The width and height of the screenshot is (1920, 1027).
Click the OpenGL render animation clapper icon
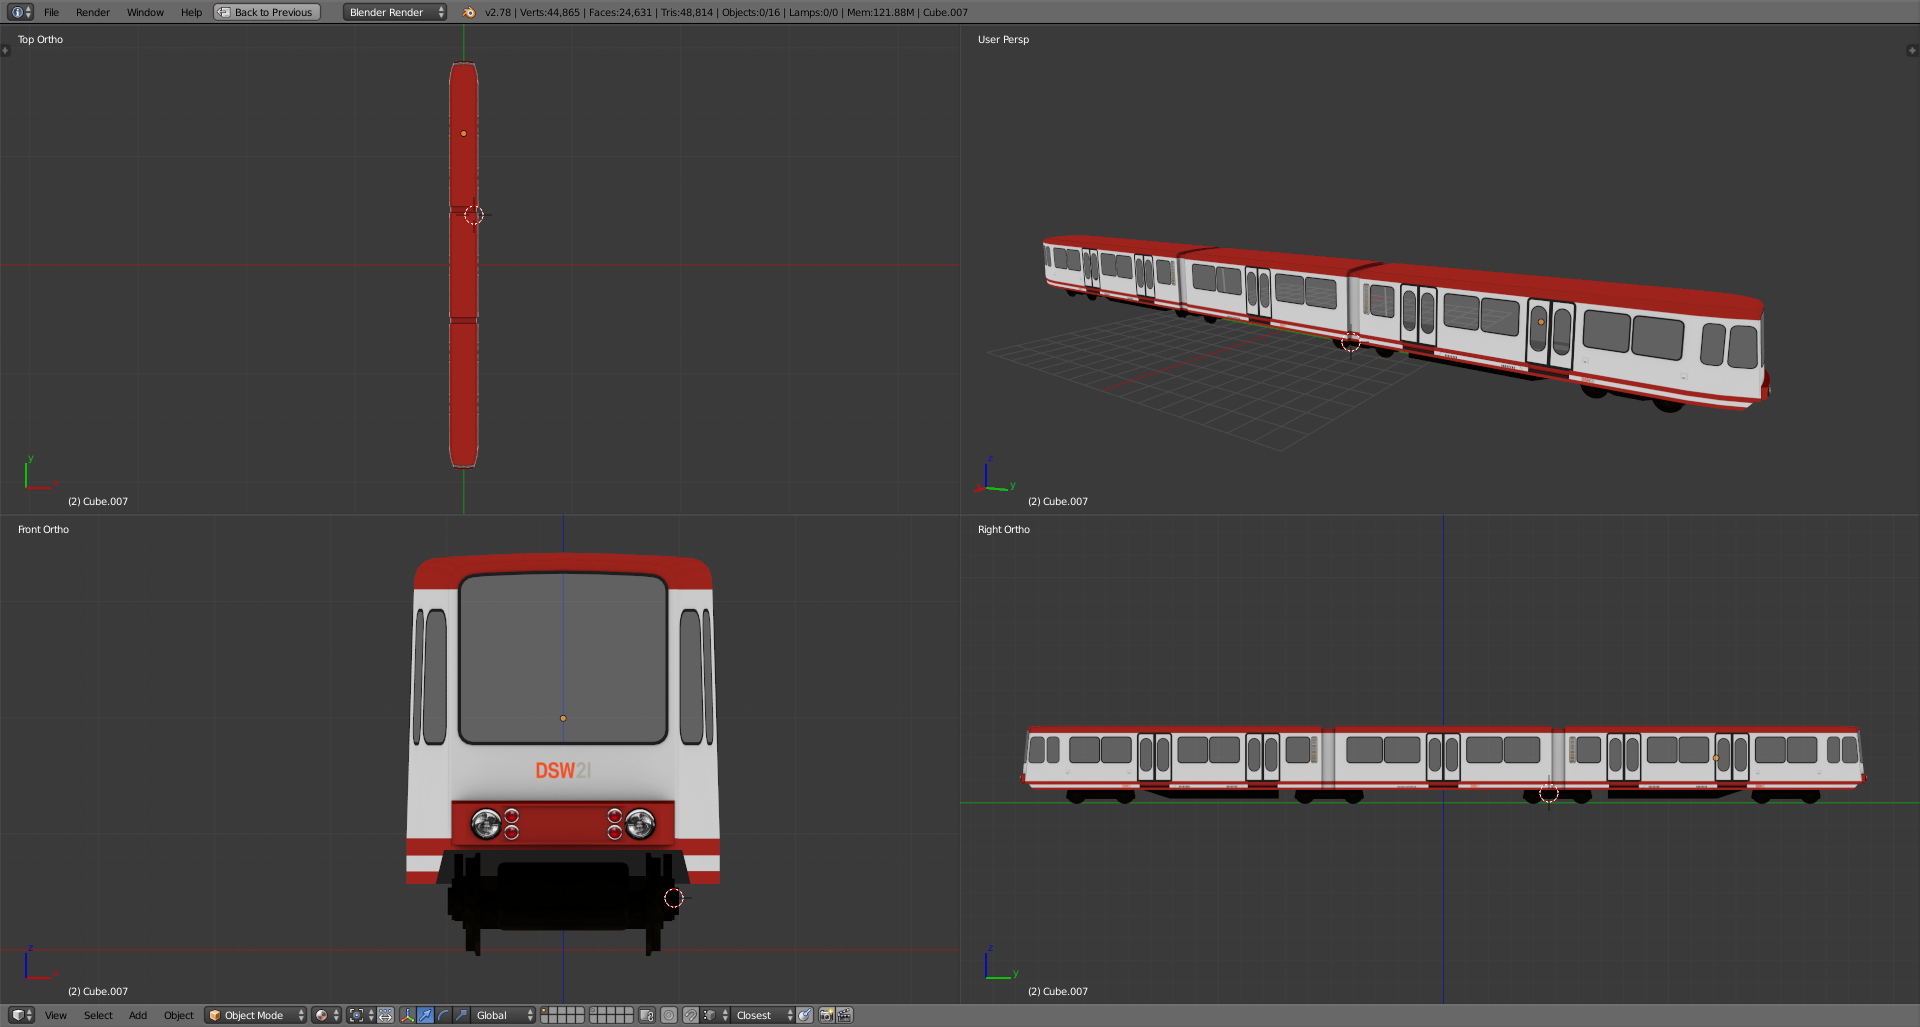point(845,1015)
